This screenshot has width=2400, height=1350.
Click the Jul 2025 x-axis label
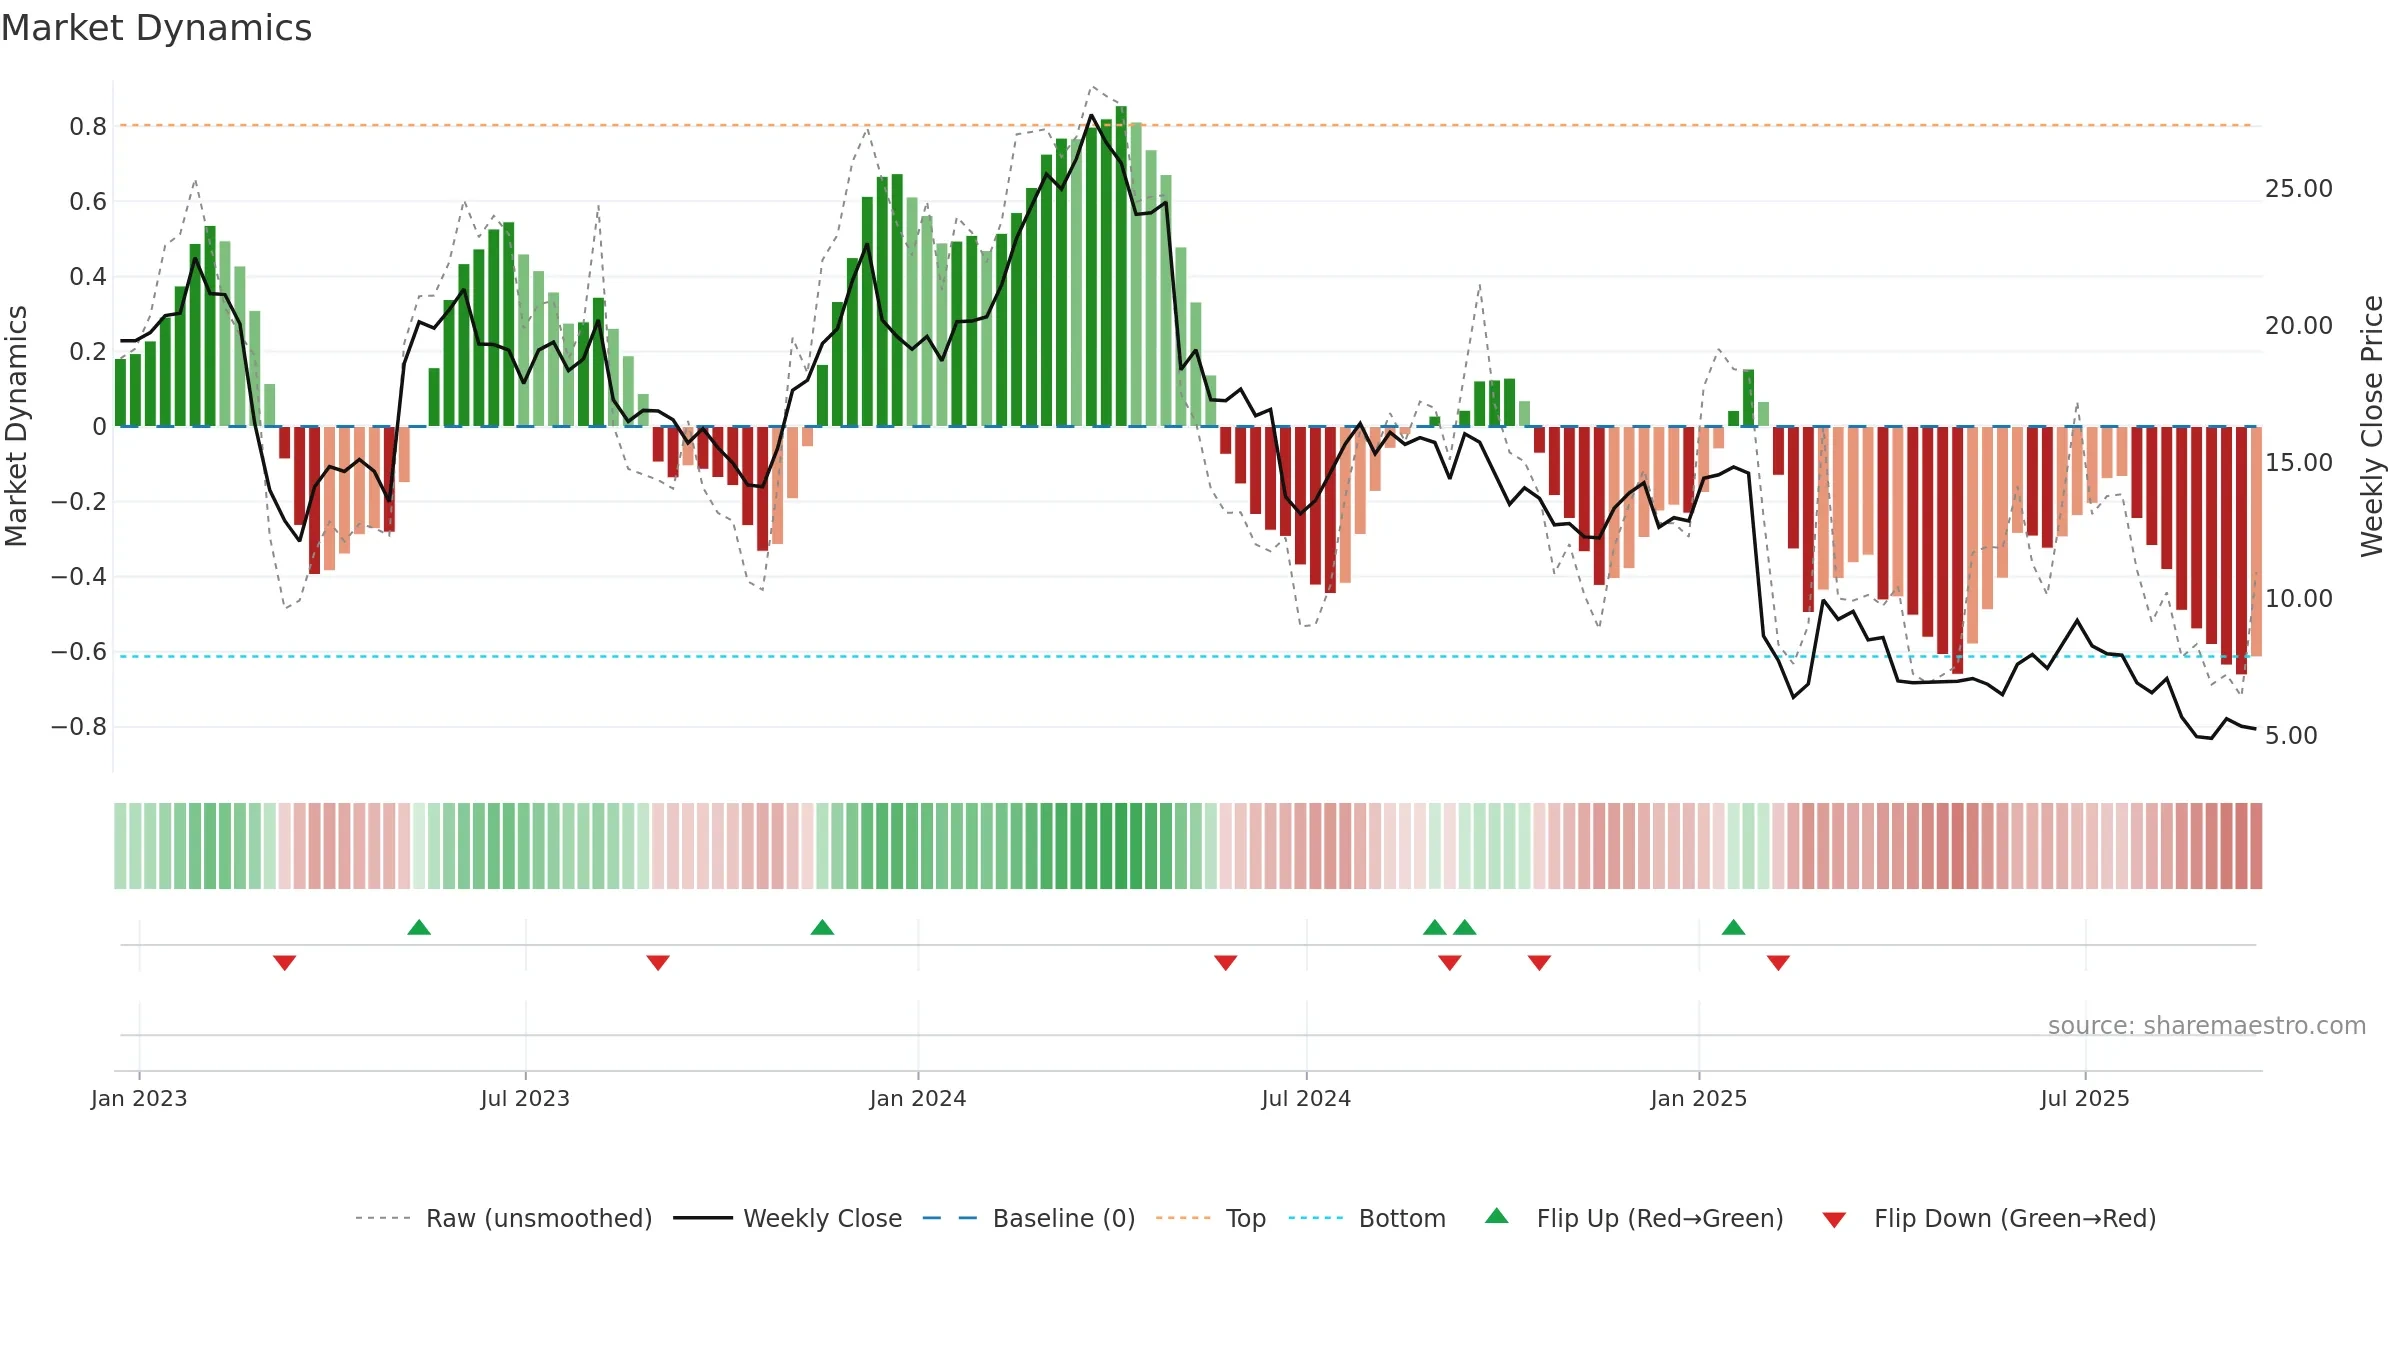(2085, 1098)
